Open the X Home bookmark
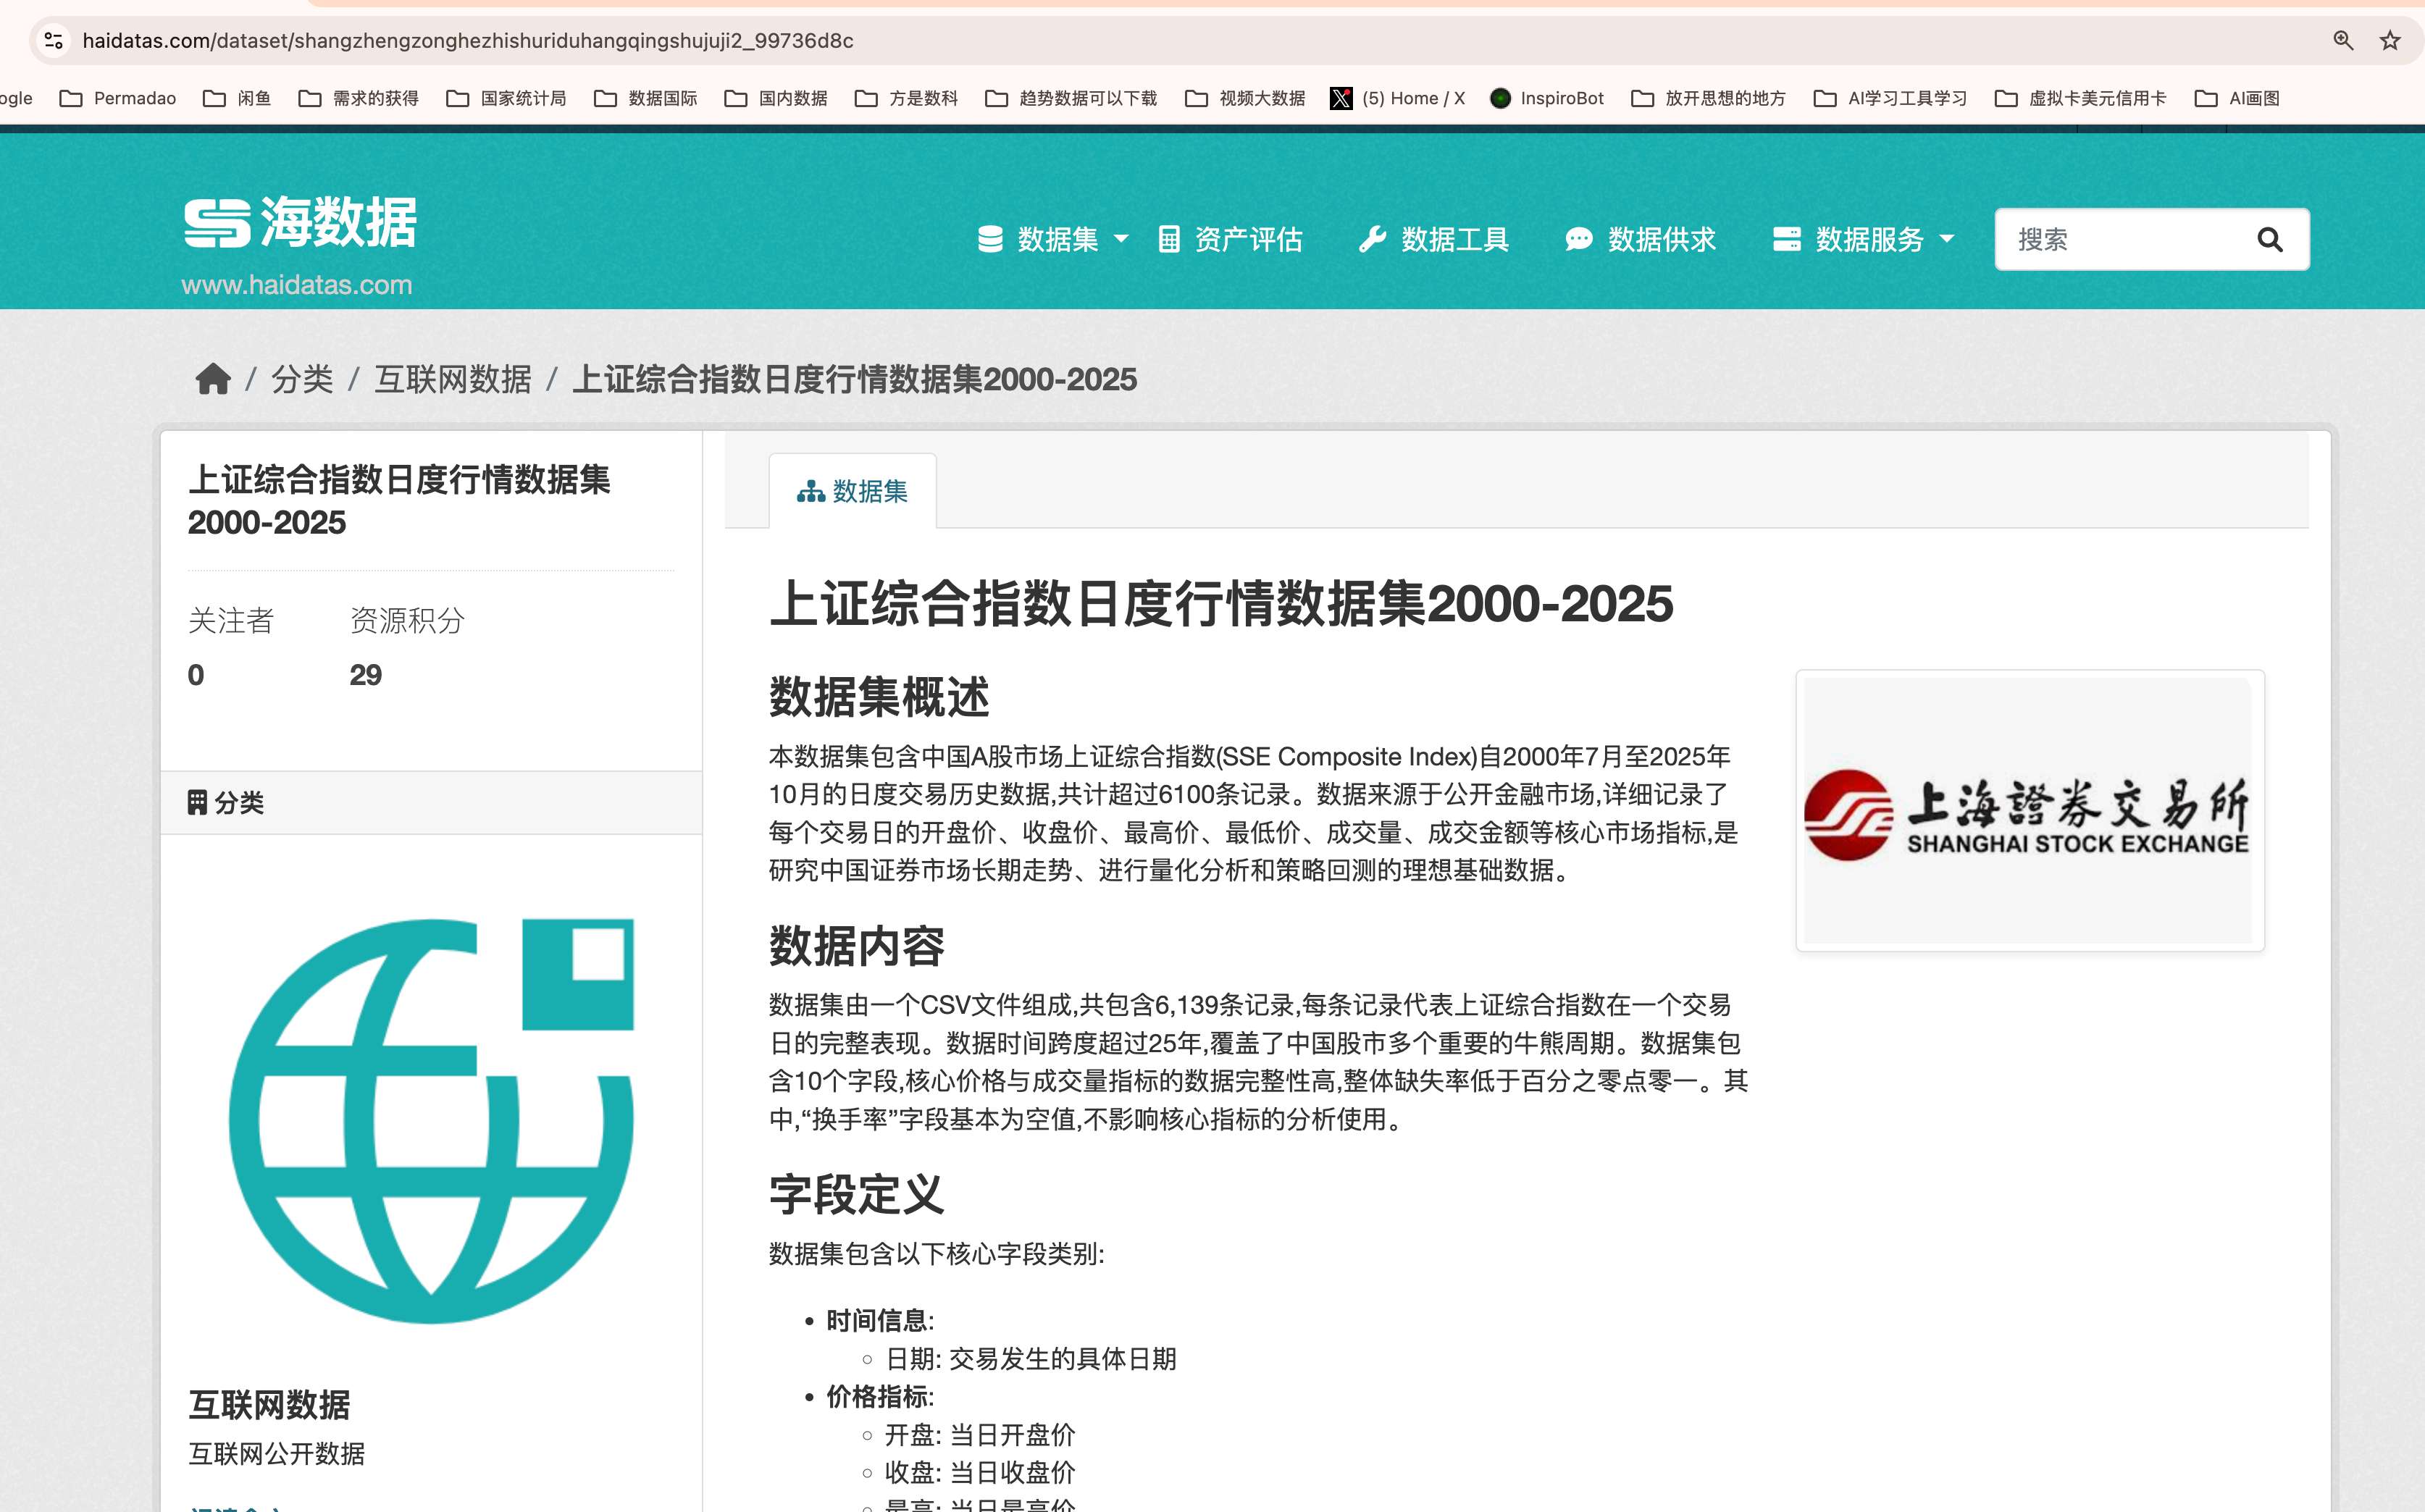The width and height of the screenshot is (2425, 1512). pyautogui.click(x=1398, y=98)
